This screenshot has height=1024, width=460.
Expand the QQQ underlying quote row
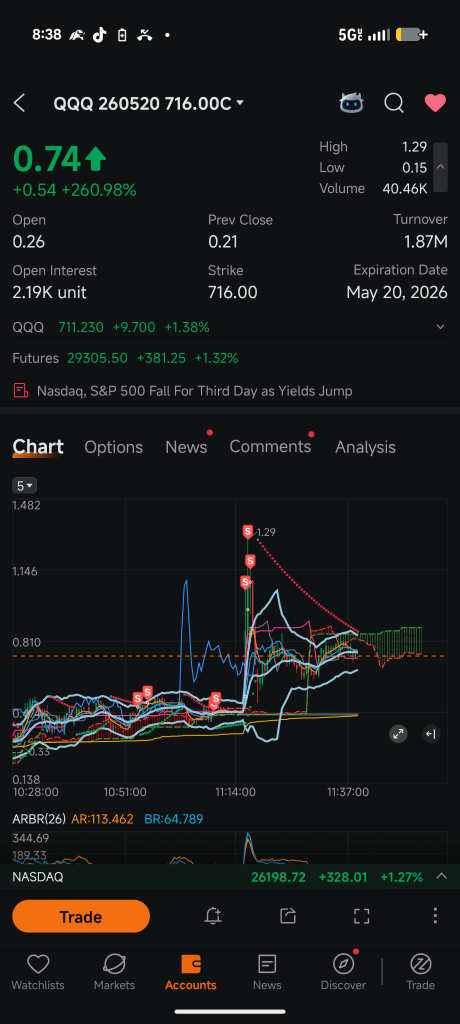230,327
